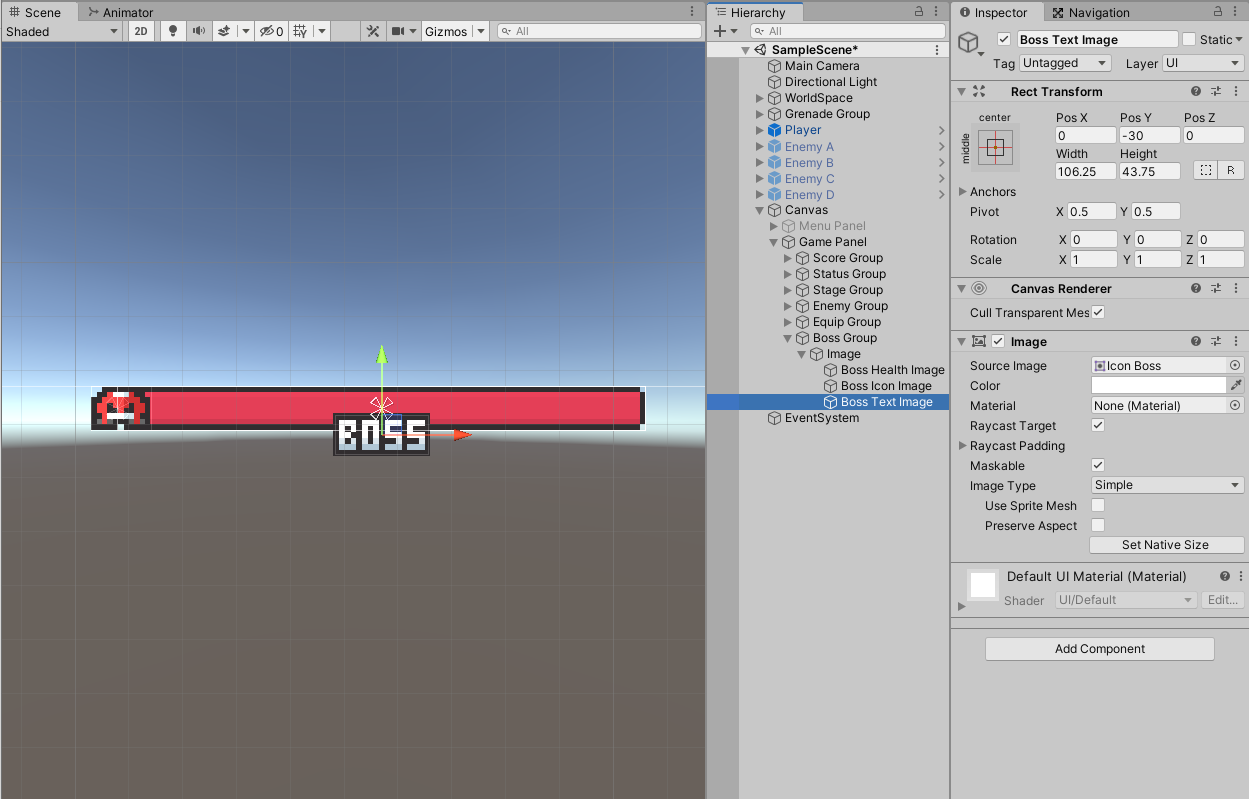
Task: Open Scene panel three-dot options menu
Action: pos(693,12)
